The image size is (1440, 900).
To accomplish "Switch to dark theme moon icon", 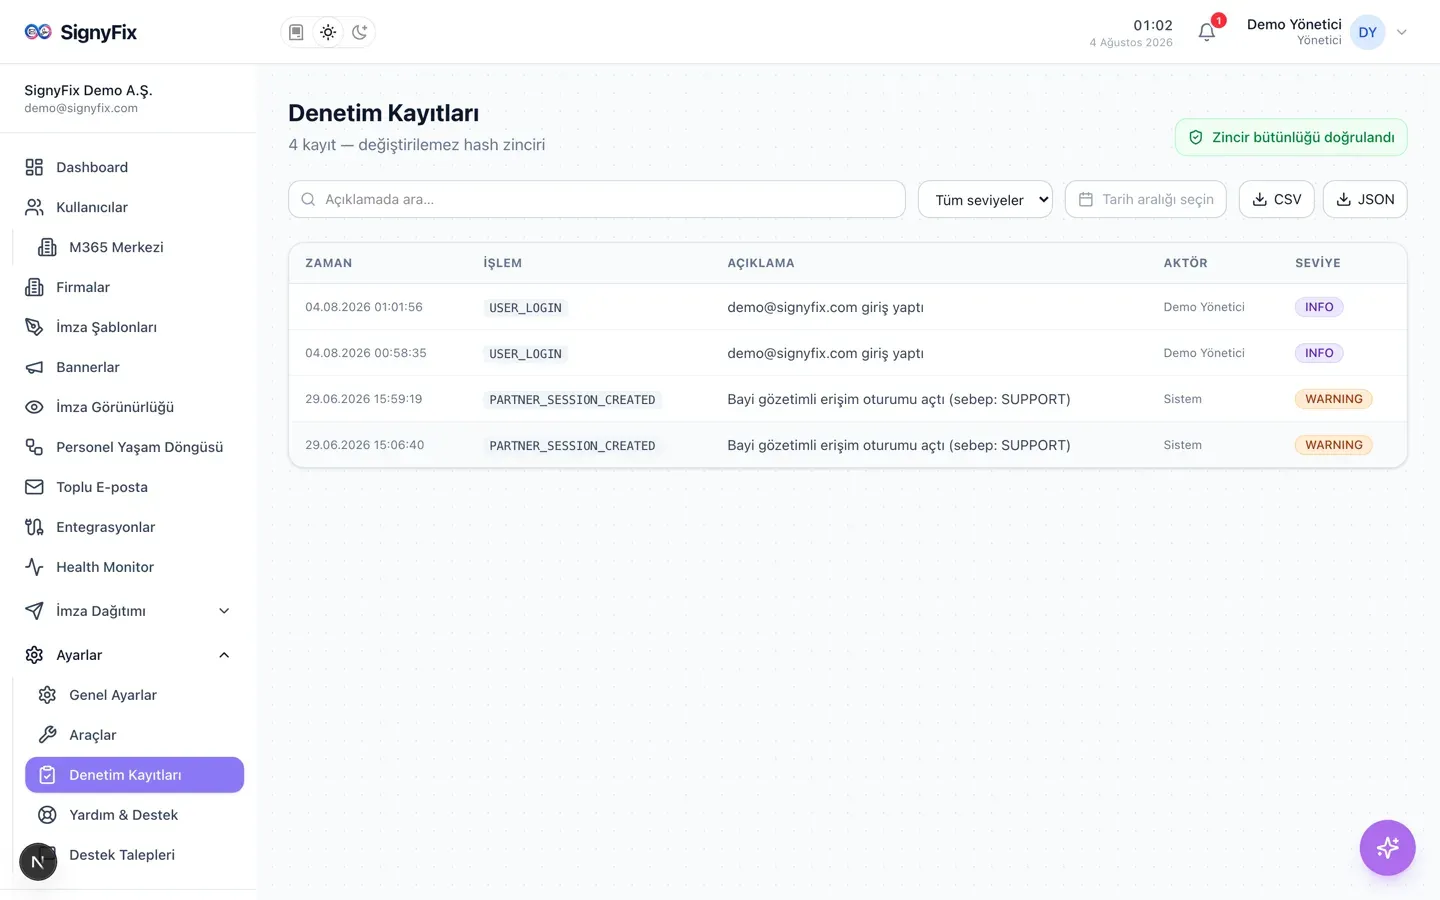I will (x=360, y=32).
